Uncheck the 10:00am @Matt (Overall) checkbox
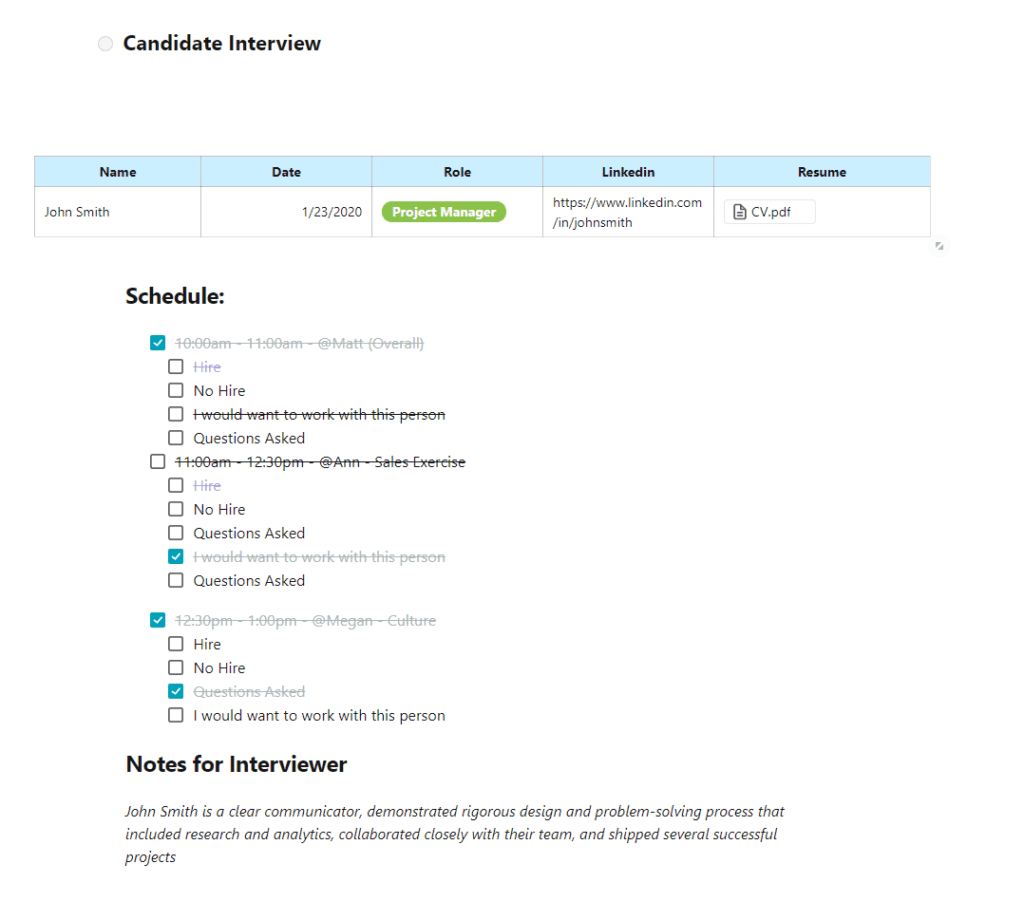This screenshot has height=920, width=1024. pos(157,343)
